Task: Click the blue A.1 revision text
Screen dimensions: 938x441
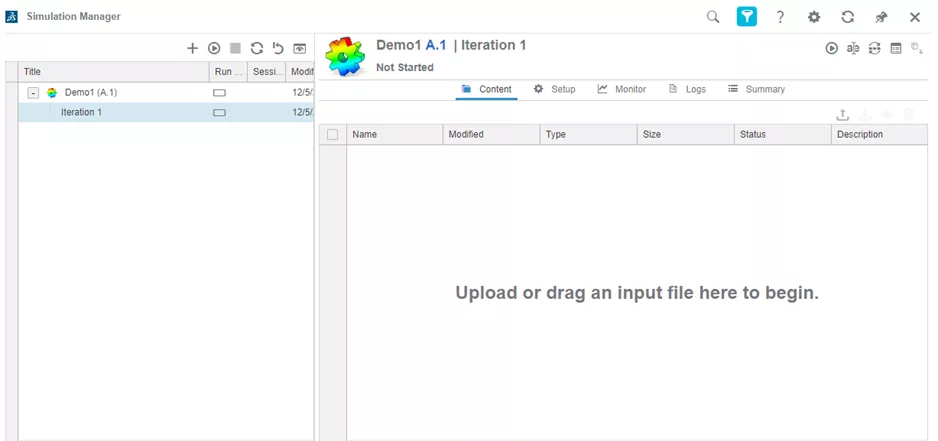Action: [x=436, y=45]
